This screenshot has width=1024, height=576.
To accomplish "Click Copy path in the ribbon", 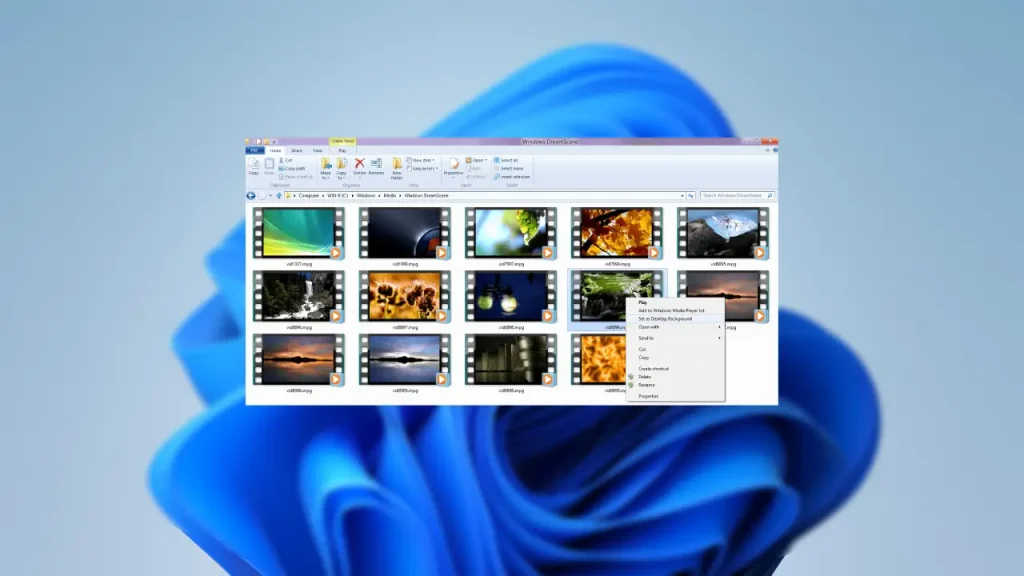I will pyautogui.click(x=292, y=168).
